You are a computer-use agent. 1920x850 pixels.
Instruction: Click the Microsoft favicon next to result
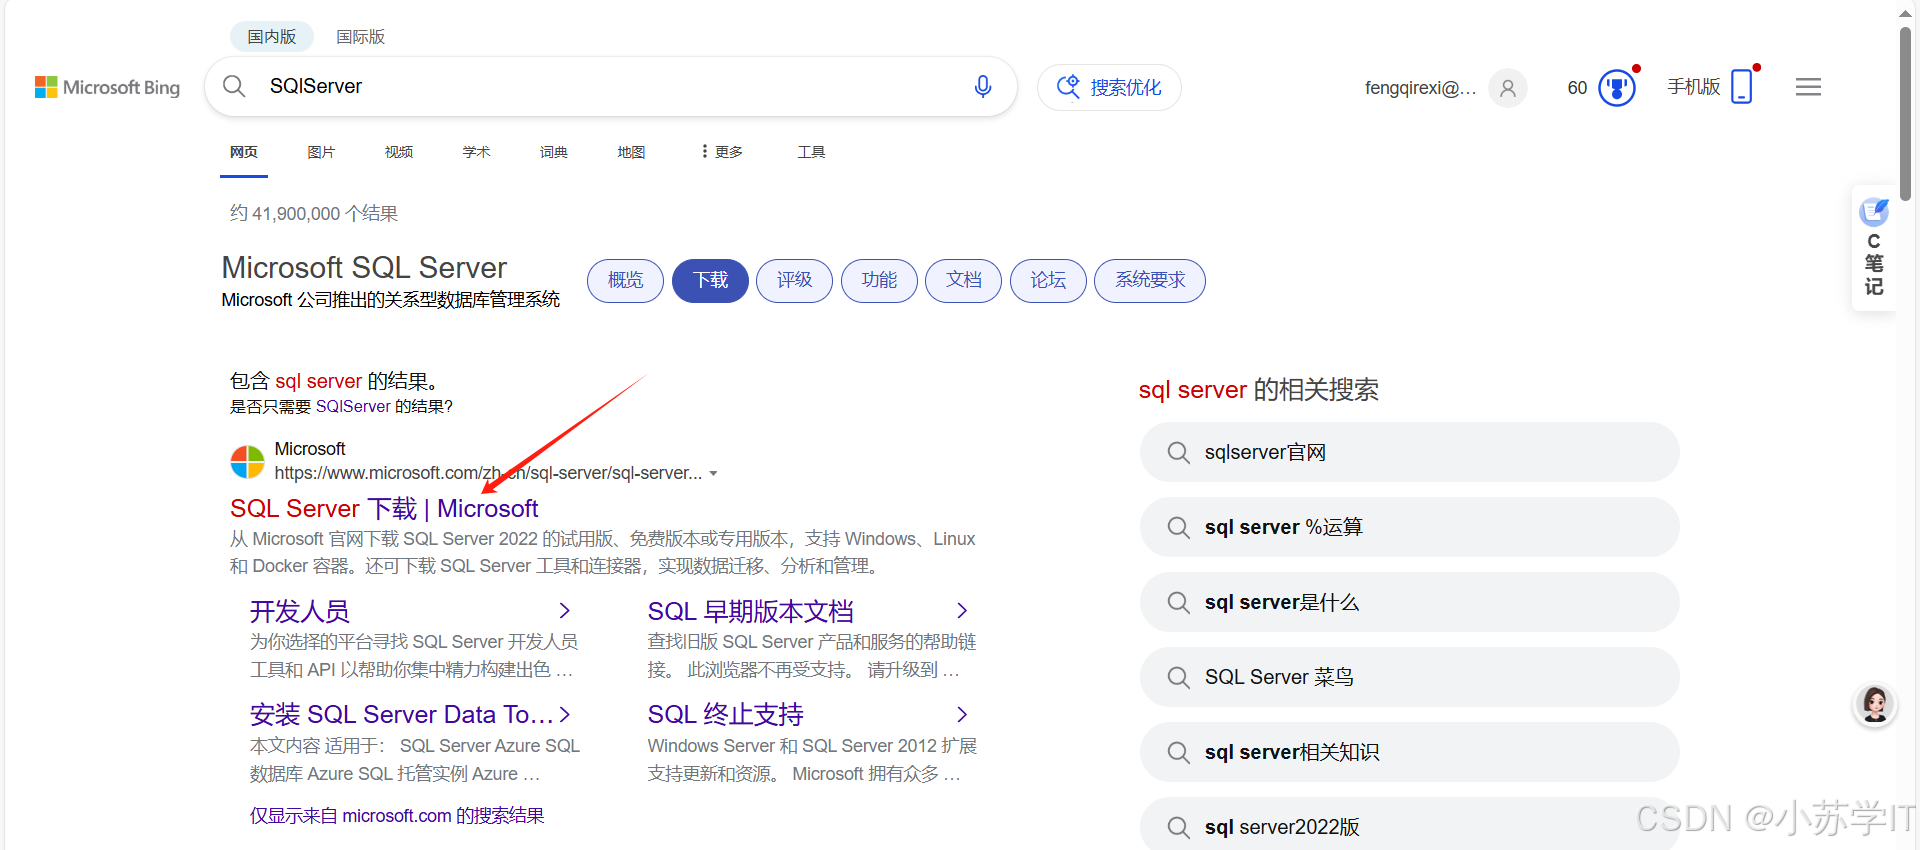[x=247, y=462]
